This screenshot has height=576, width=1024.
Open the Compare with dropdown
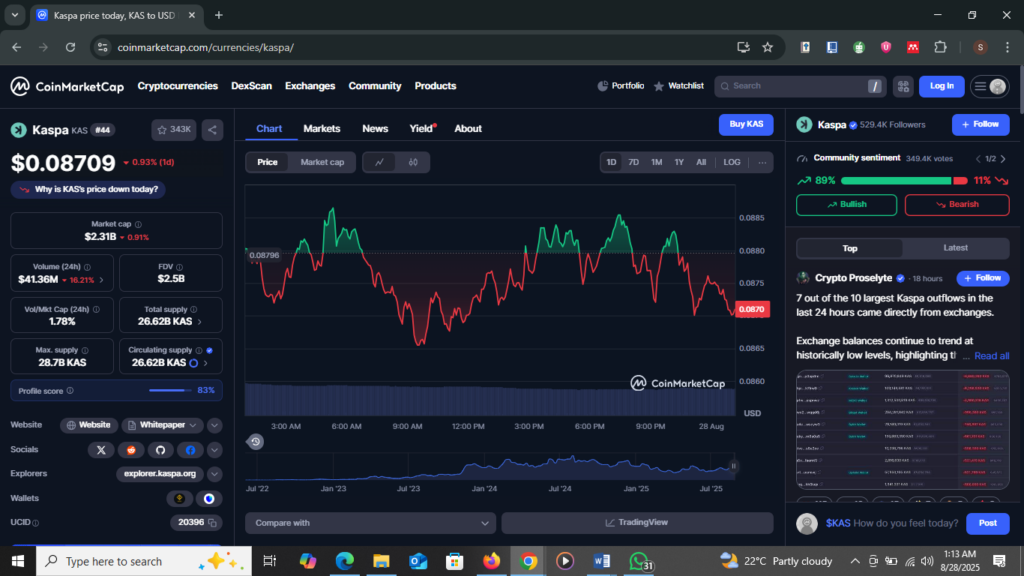click(370, 523)
